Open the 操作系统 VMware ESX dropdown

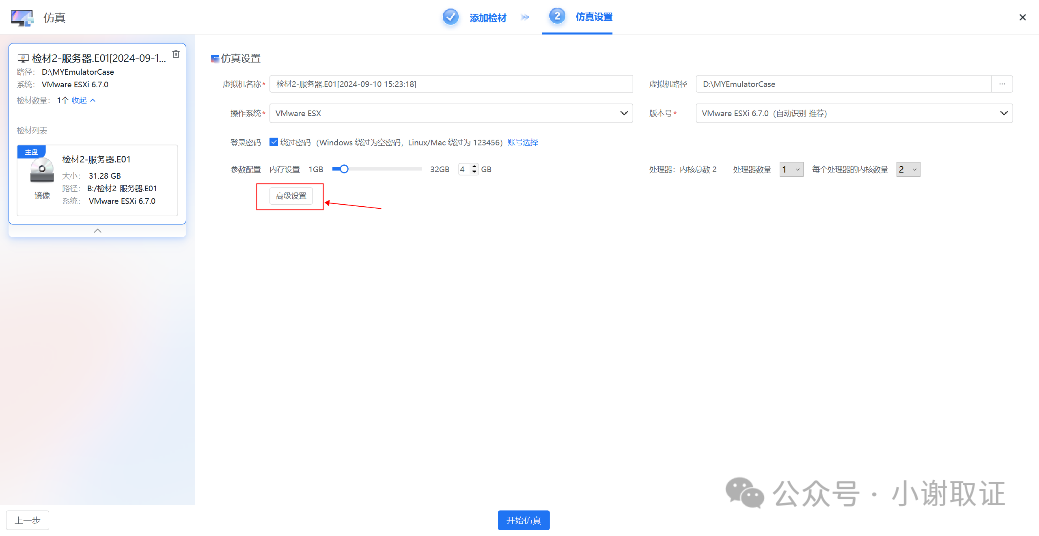point(451,113)
